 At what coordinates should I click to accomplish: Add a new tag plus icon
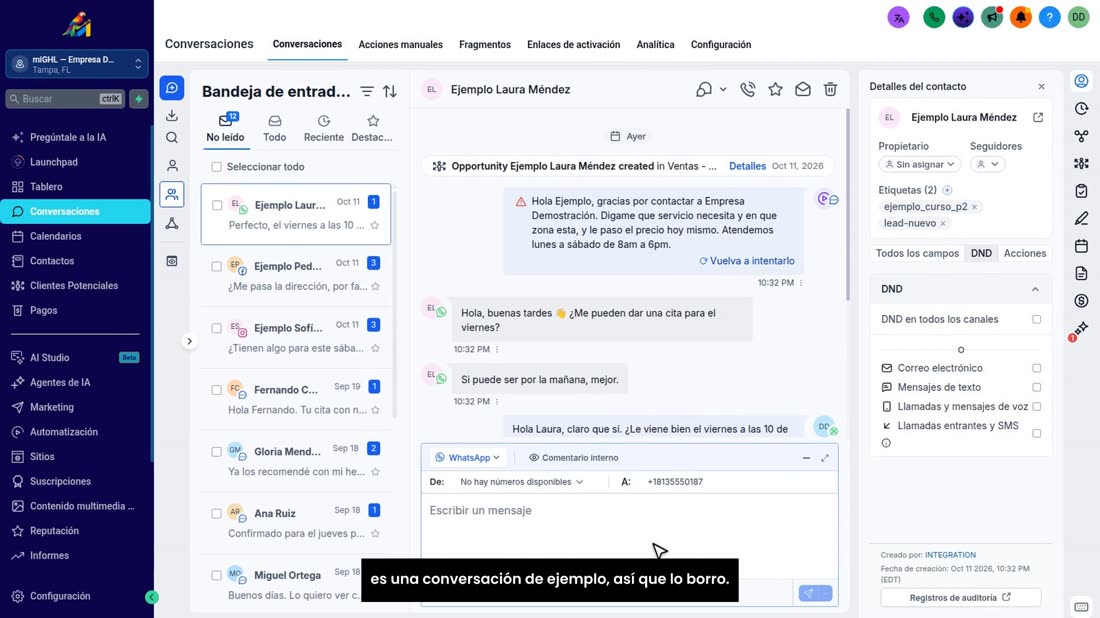[947, 190]
